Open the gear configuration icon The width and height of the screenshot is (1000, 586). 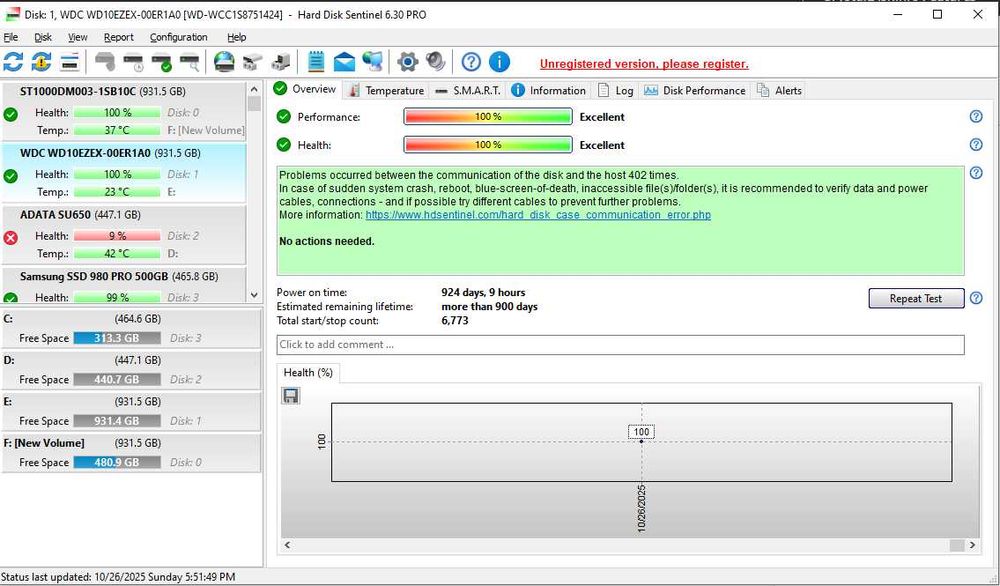[x=408, y=62]
